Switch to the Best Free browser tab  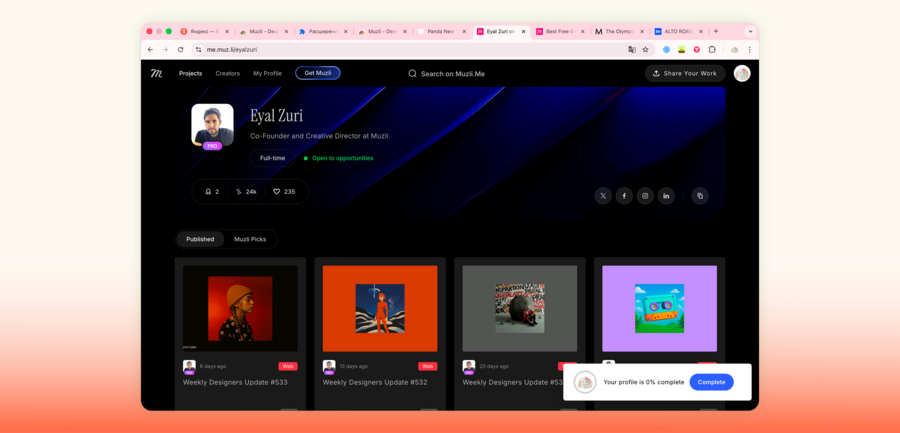561,32
